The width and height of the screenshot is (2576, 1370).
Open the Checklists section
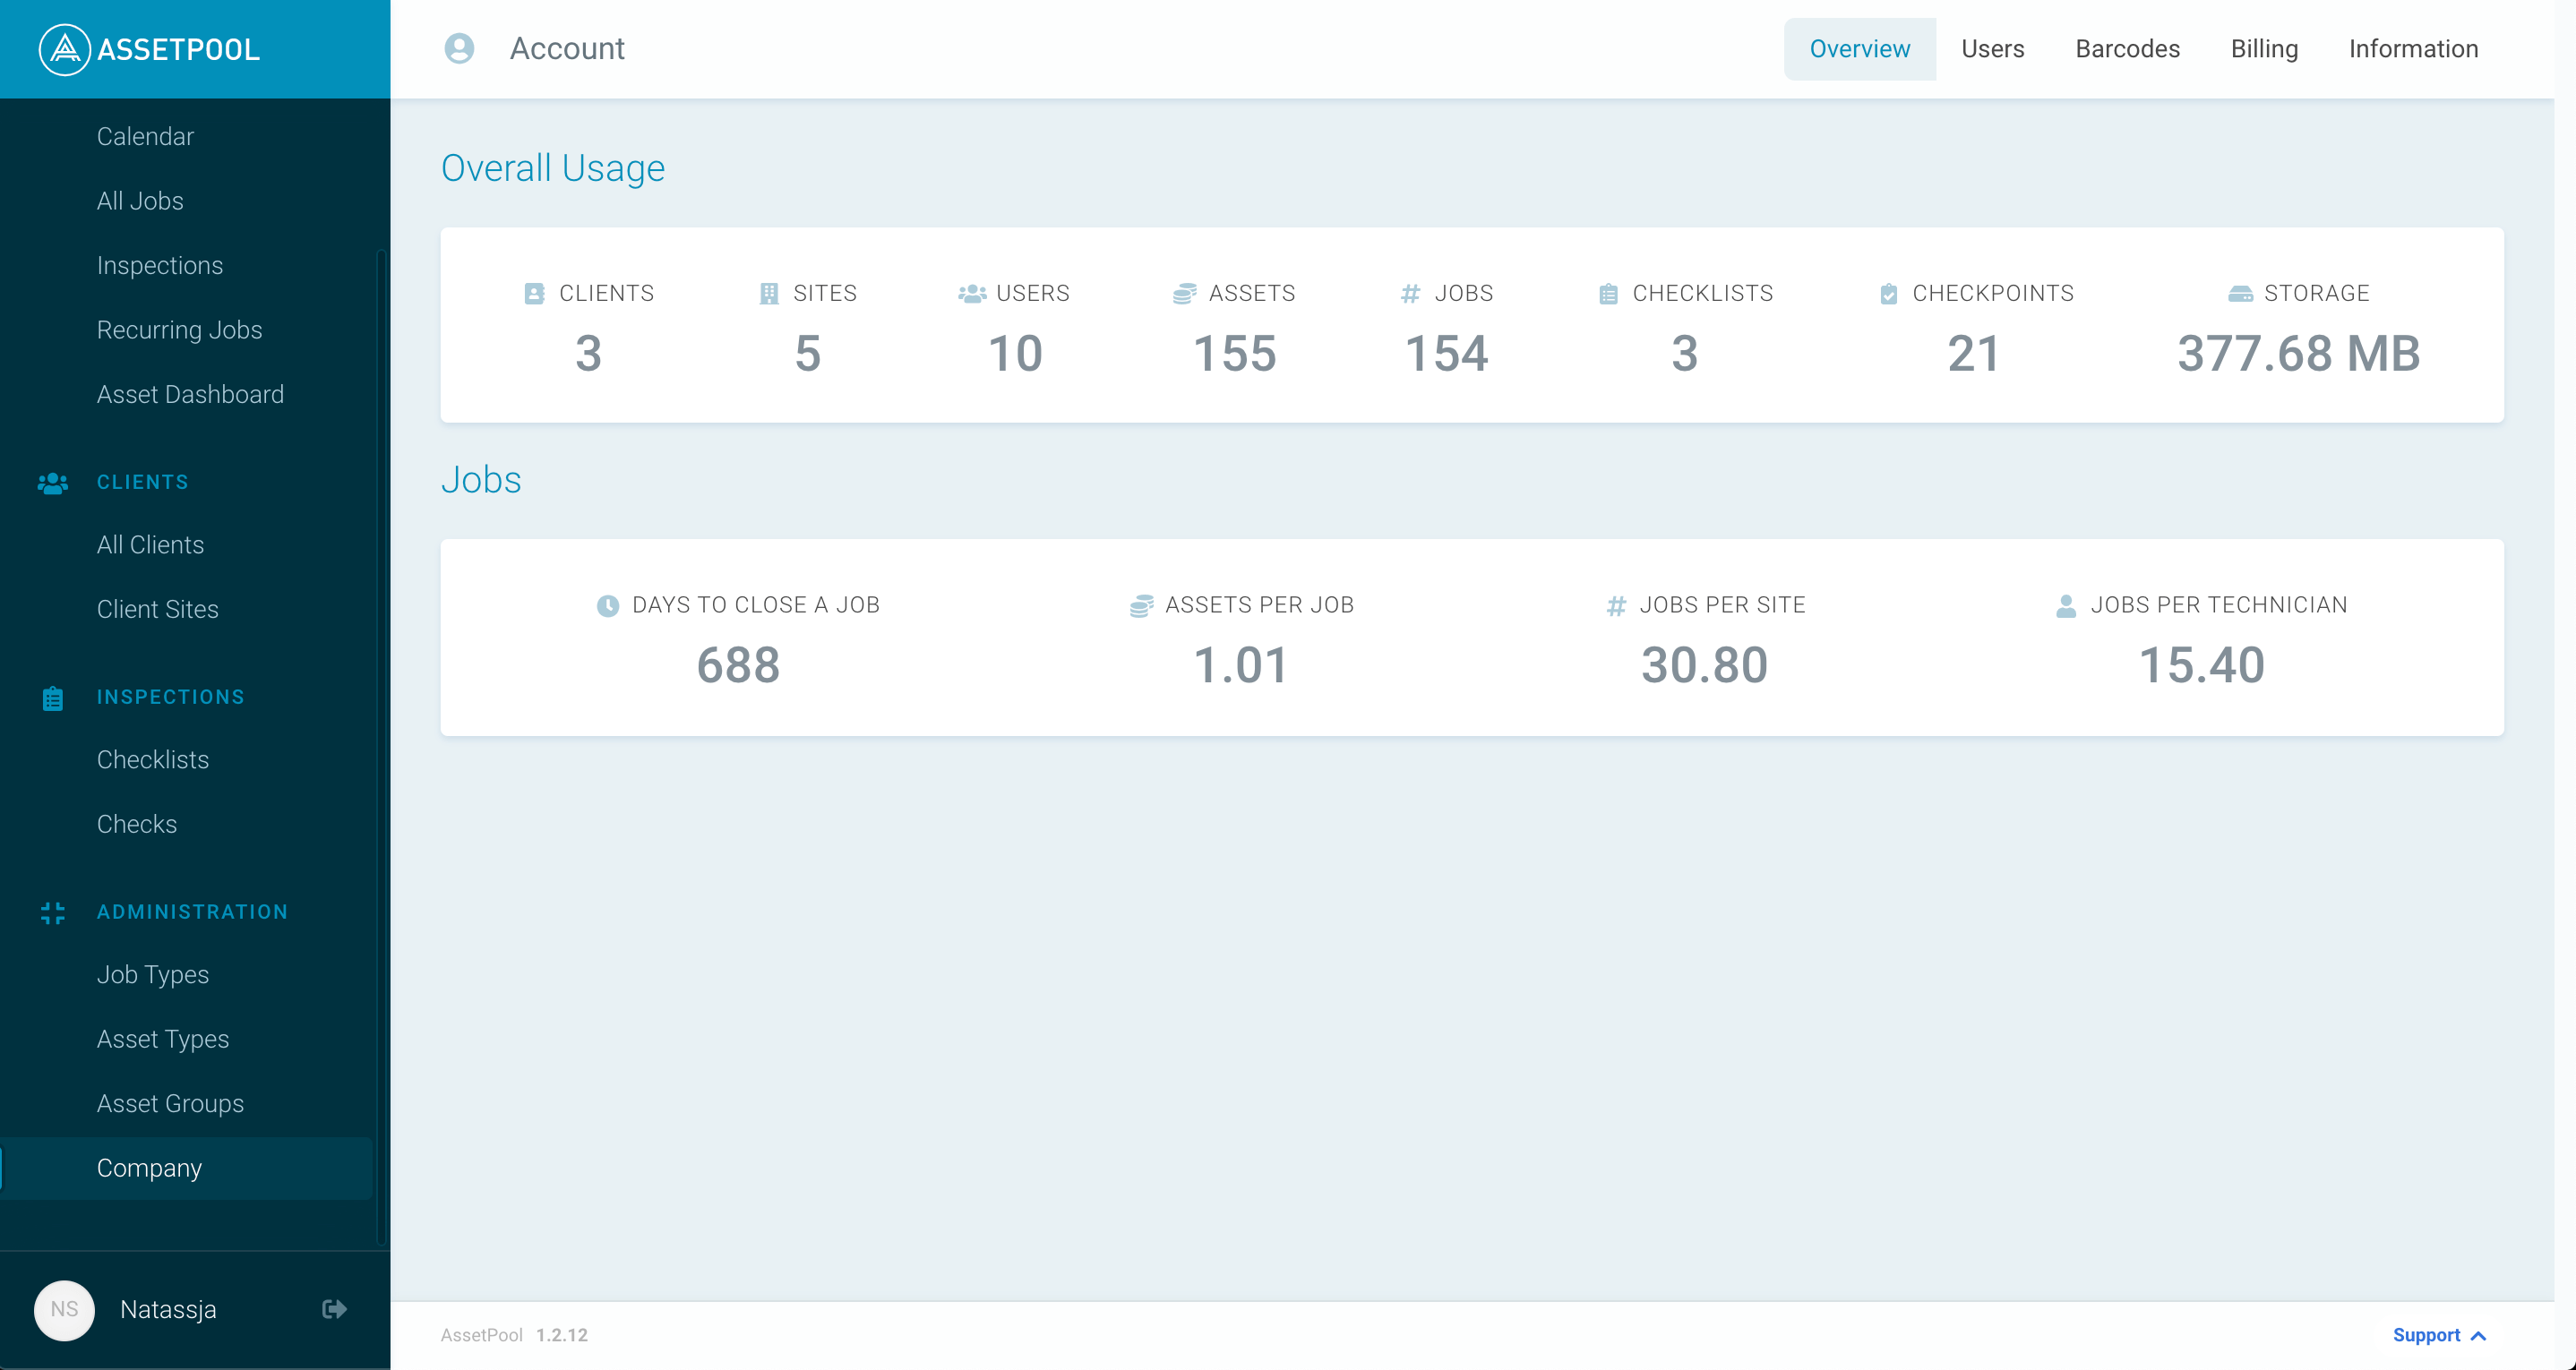152,760
